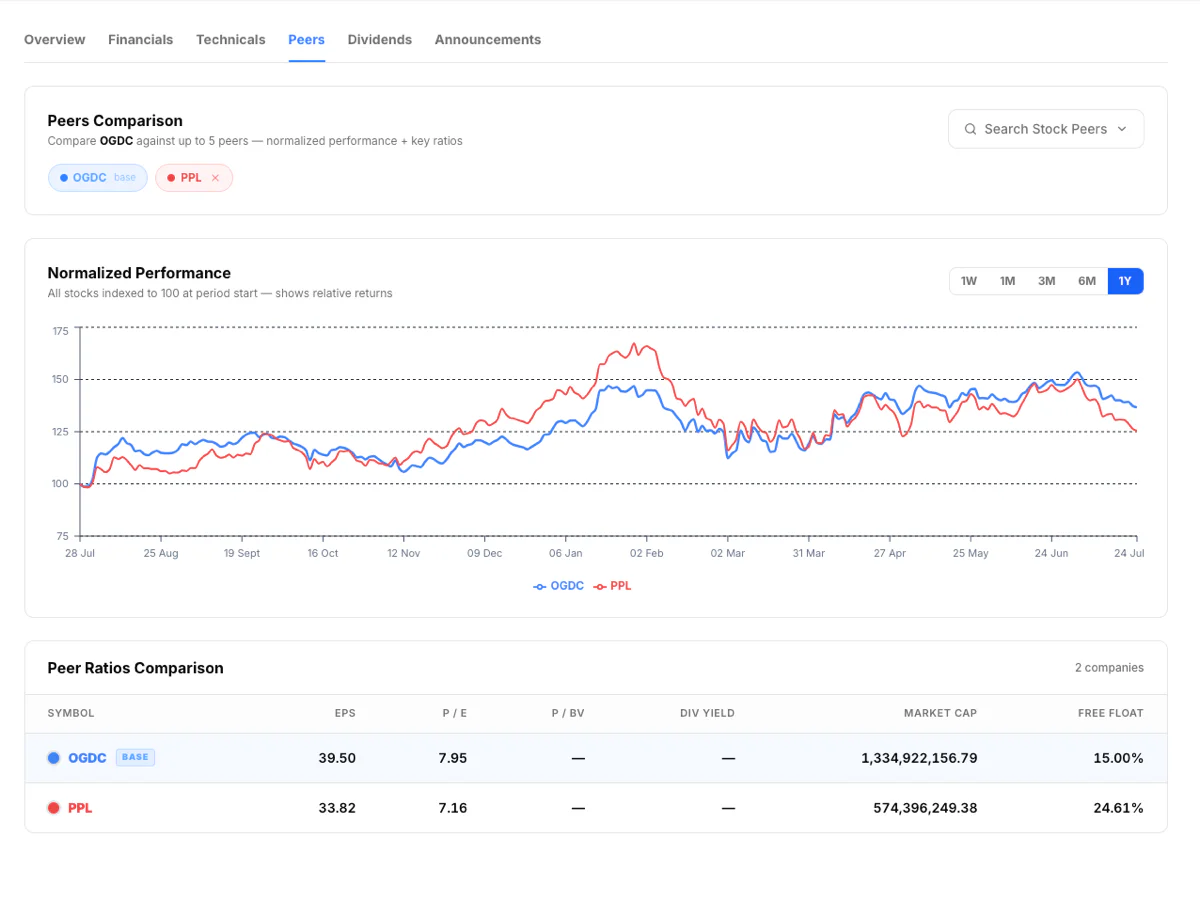Click the EPS column header
The width and height of the screenshot is (1200, 901).
(345, 713)
